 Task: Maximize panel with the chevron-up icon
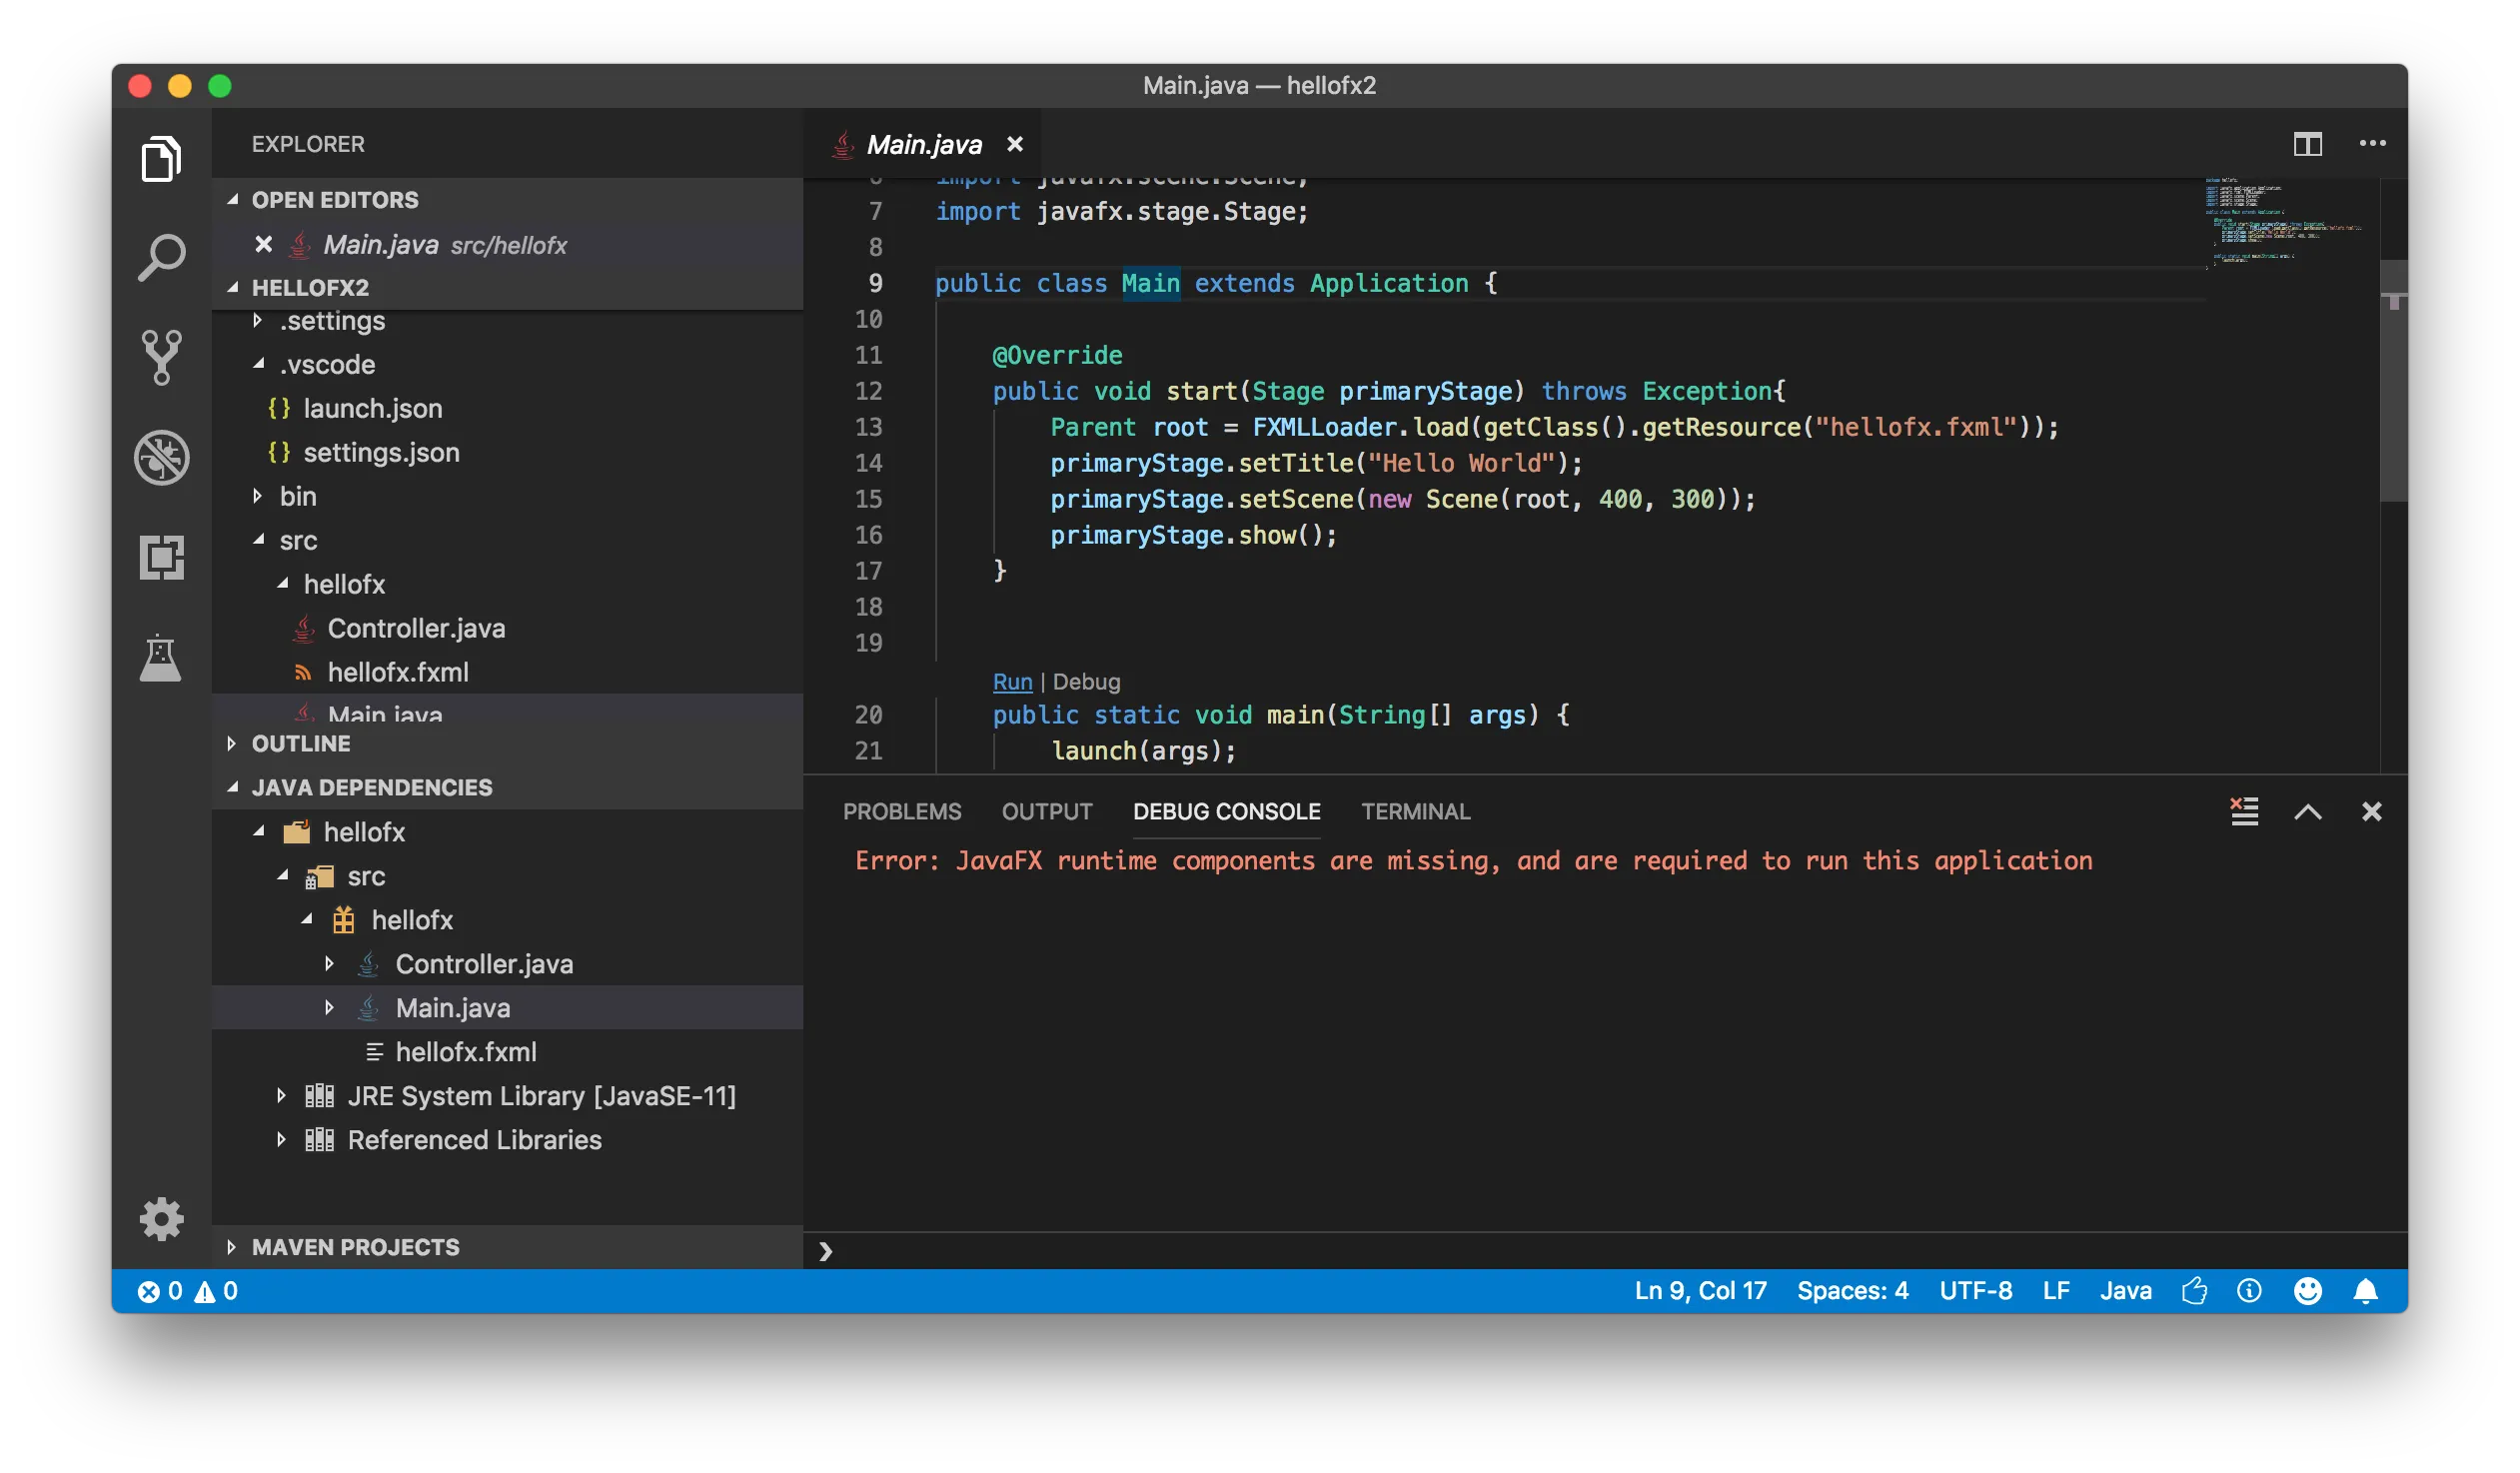[x=2307, y=811]
